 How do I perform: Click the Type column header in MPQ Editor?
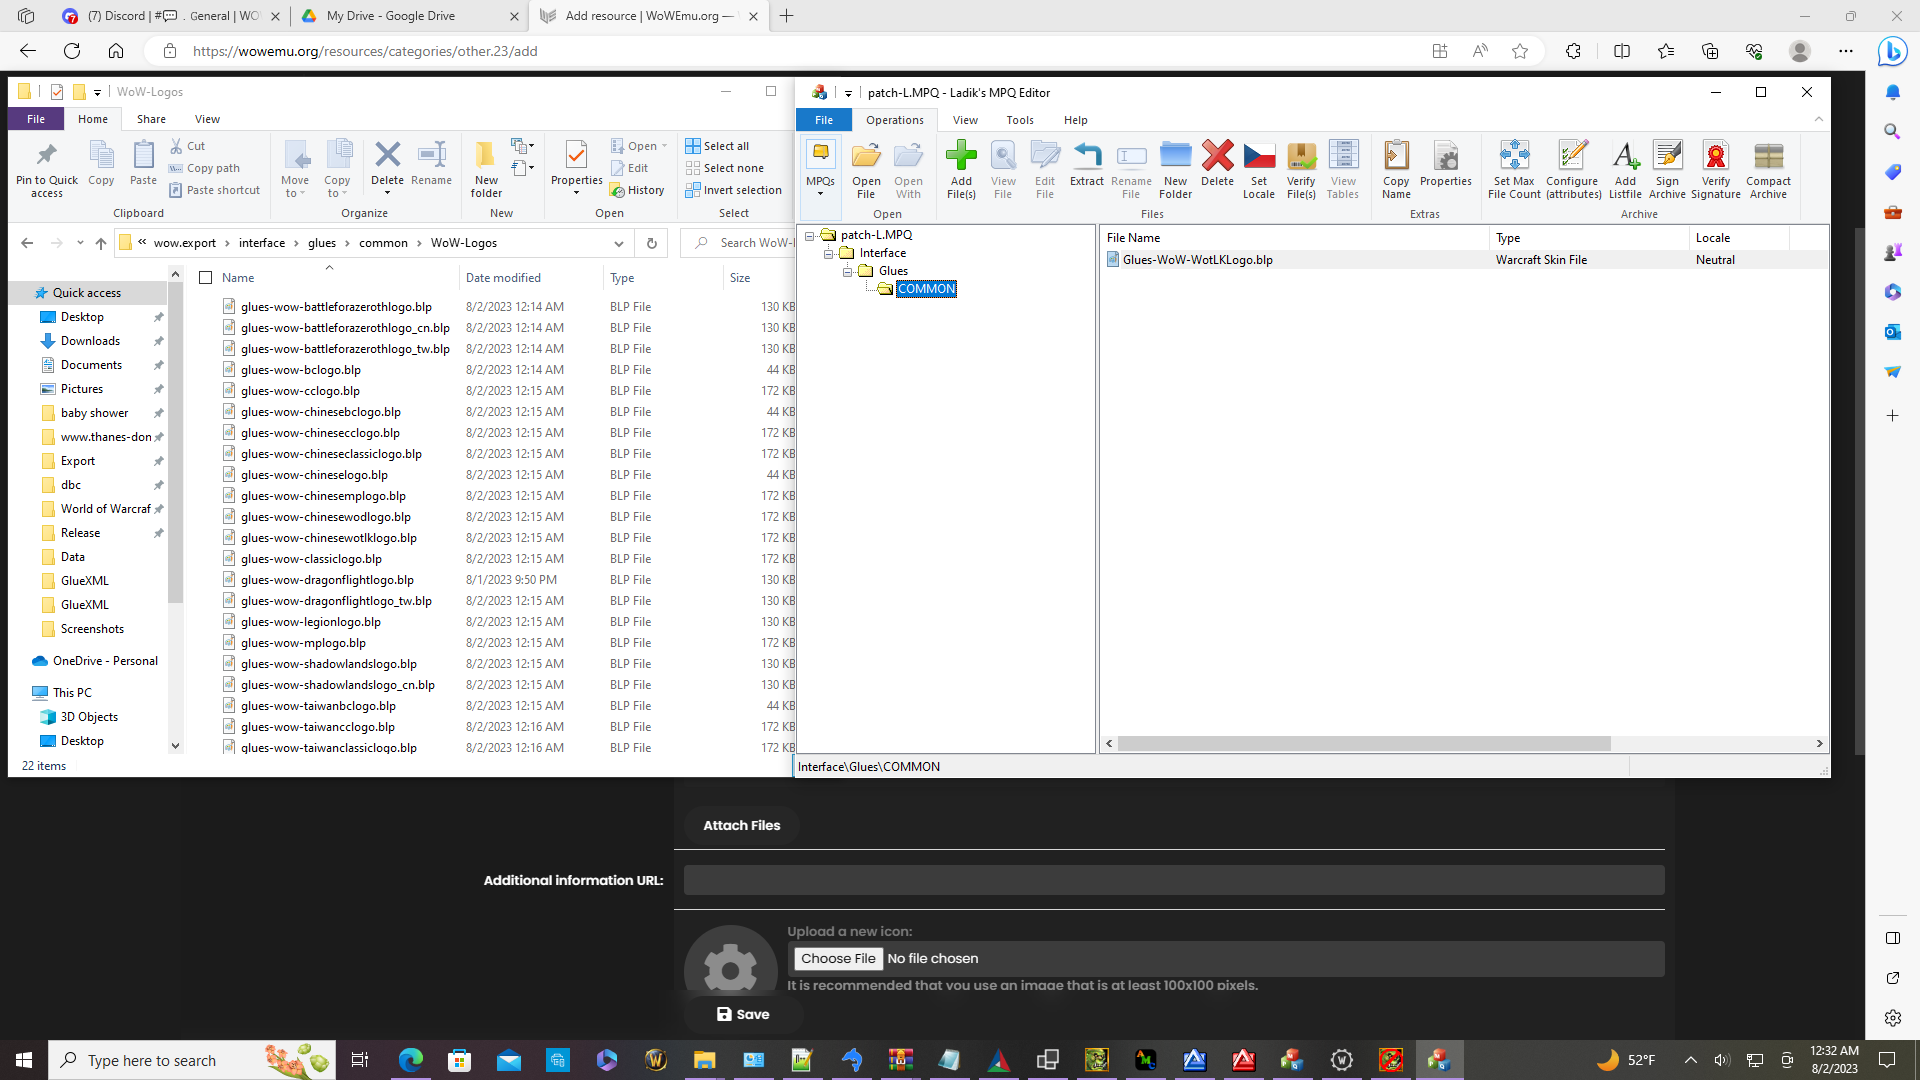[x=1508, y=238]
